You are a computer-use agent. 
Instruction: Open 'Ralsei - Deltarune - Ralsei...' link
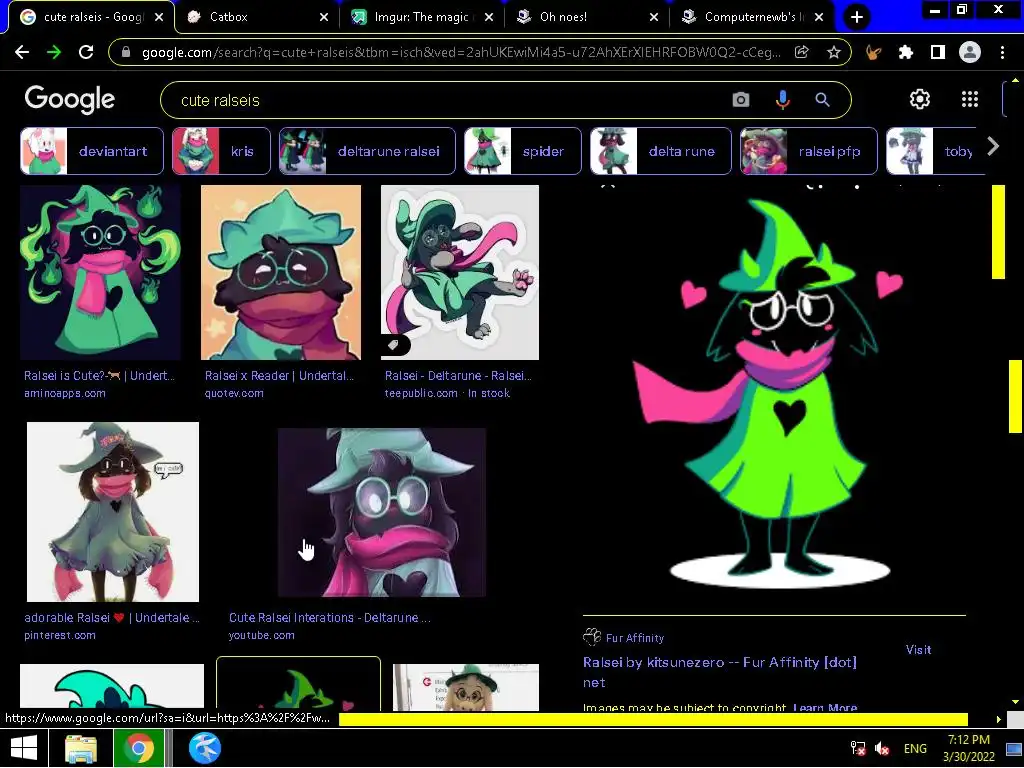click(x=458, y=376)
